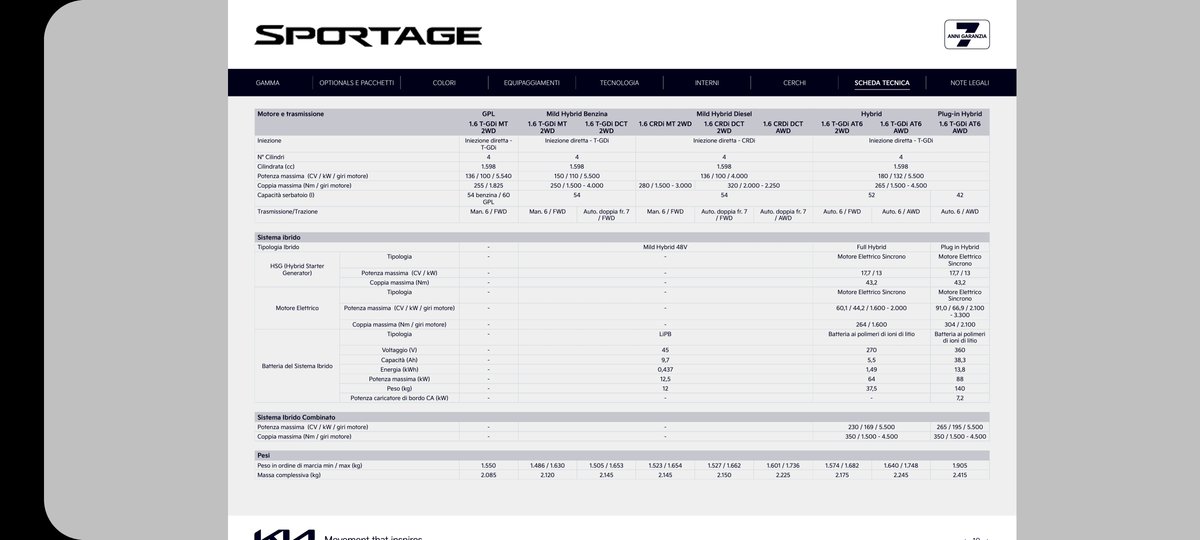1200x540 pixels.
Task: Click the 'Peso (kg)' row label
Action: tap(399, 388)
